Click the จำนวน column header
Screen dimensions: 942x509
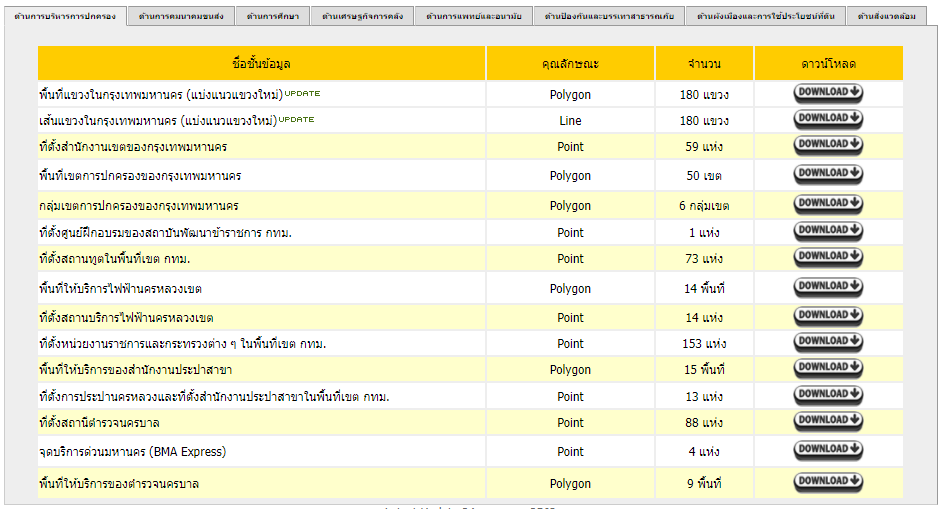point(704,63)
